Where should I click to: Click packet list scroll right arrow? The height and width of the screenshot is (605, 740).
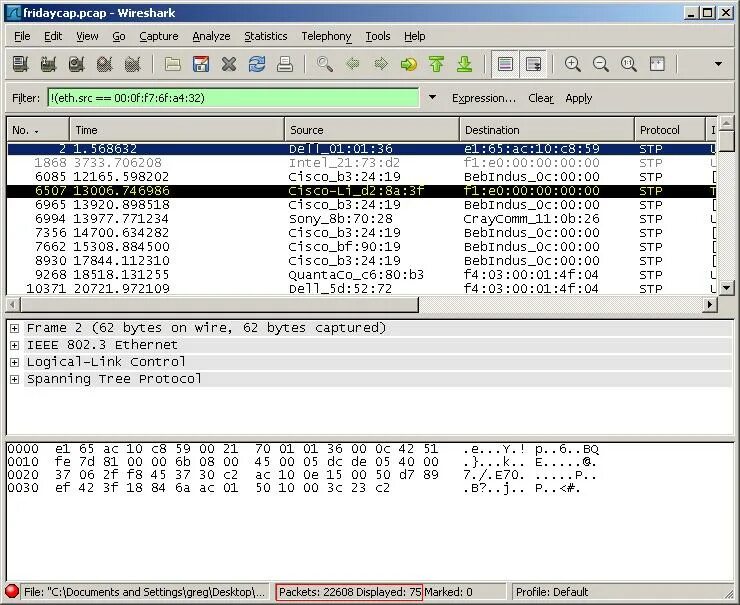[x=709, y=305]
